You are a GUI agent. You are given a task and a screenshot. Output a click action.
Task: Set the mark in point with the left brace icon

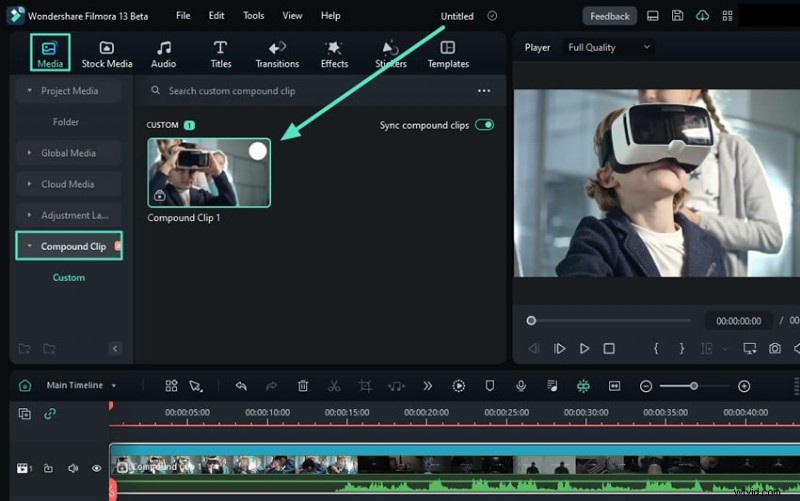(656, 348)
